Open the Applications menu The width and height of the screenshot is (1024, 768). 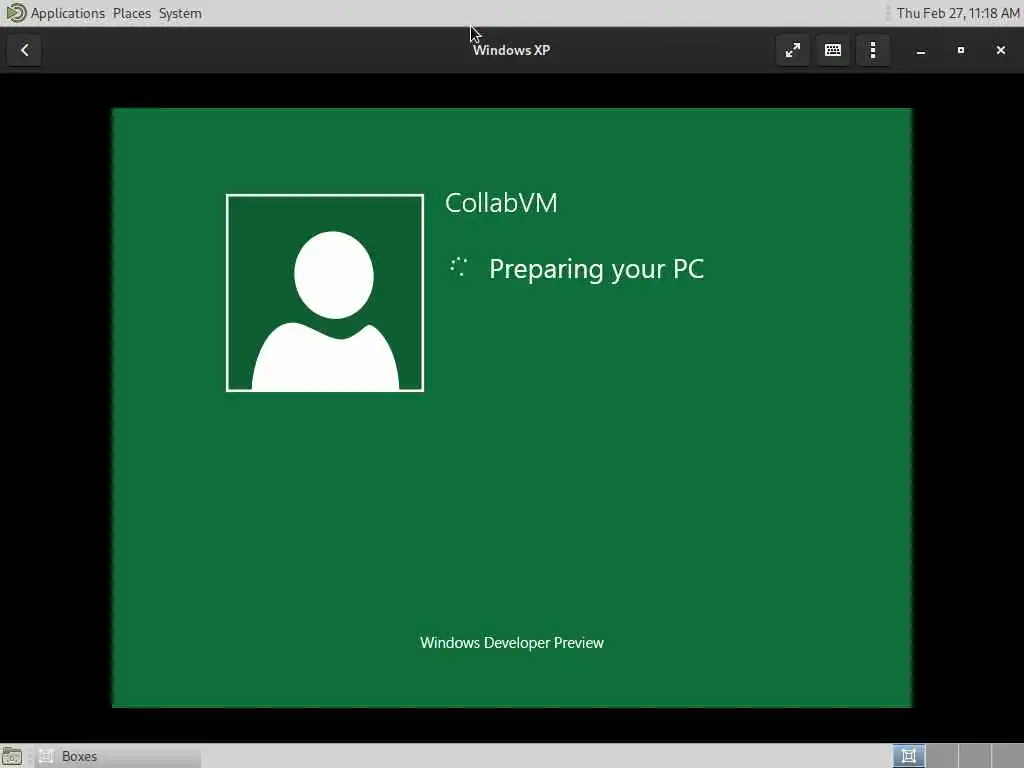click(67, 13)
